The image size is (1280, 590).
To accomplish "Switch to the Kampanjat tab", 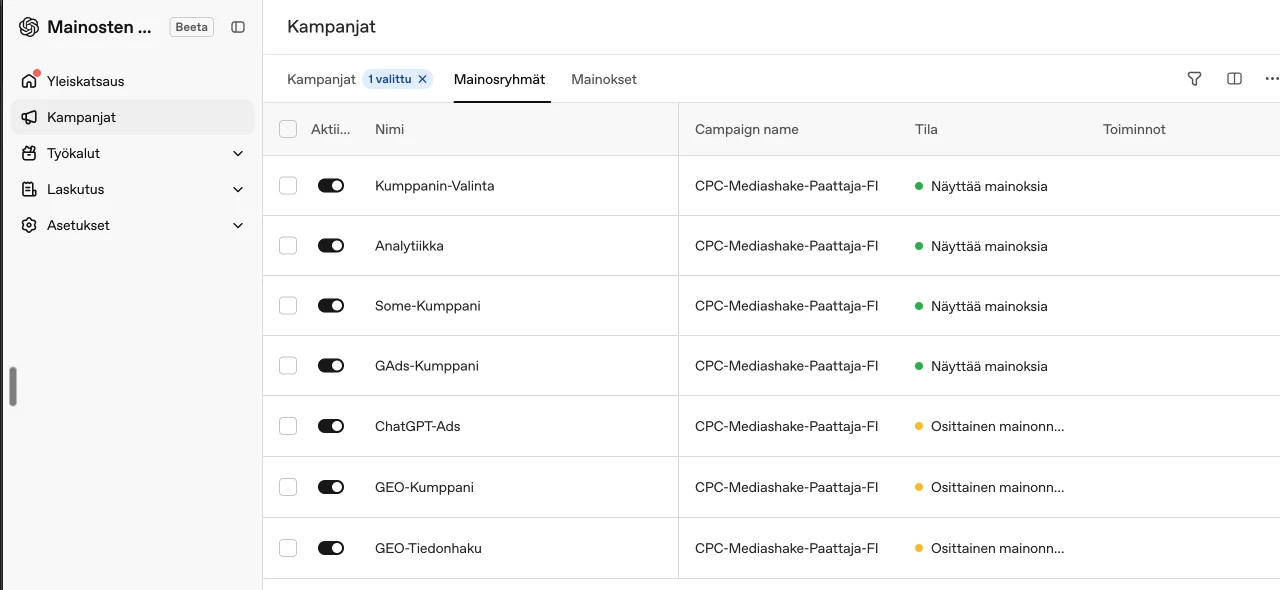I will click(x=321, y=79).
